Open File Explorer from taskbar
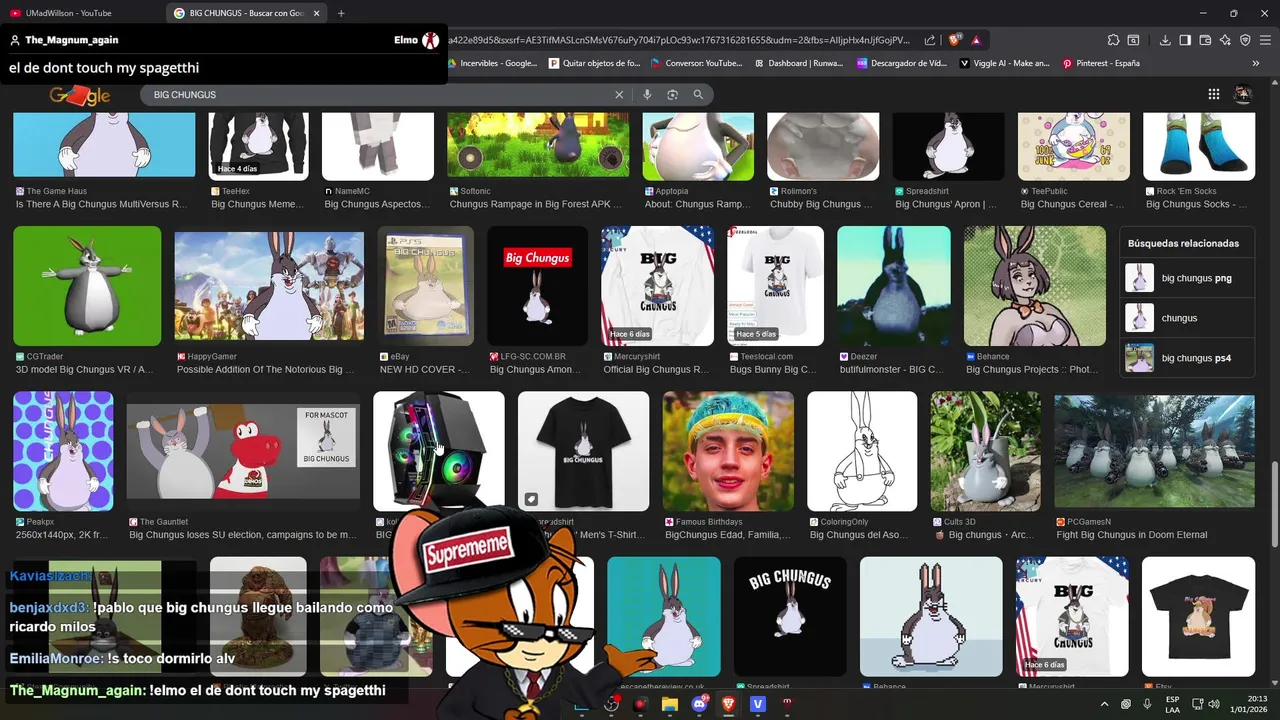The height and width of the screenshot is (720, 1280). point(669,704)
